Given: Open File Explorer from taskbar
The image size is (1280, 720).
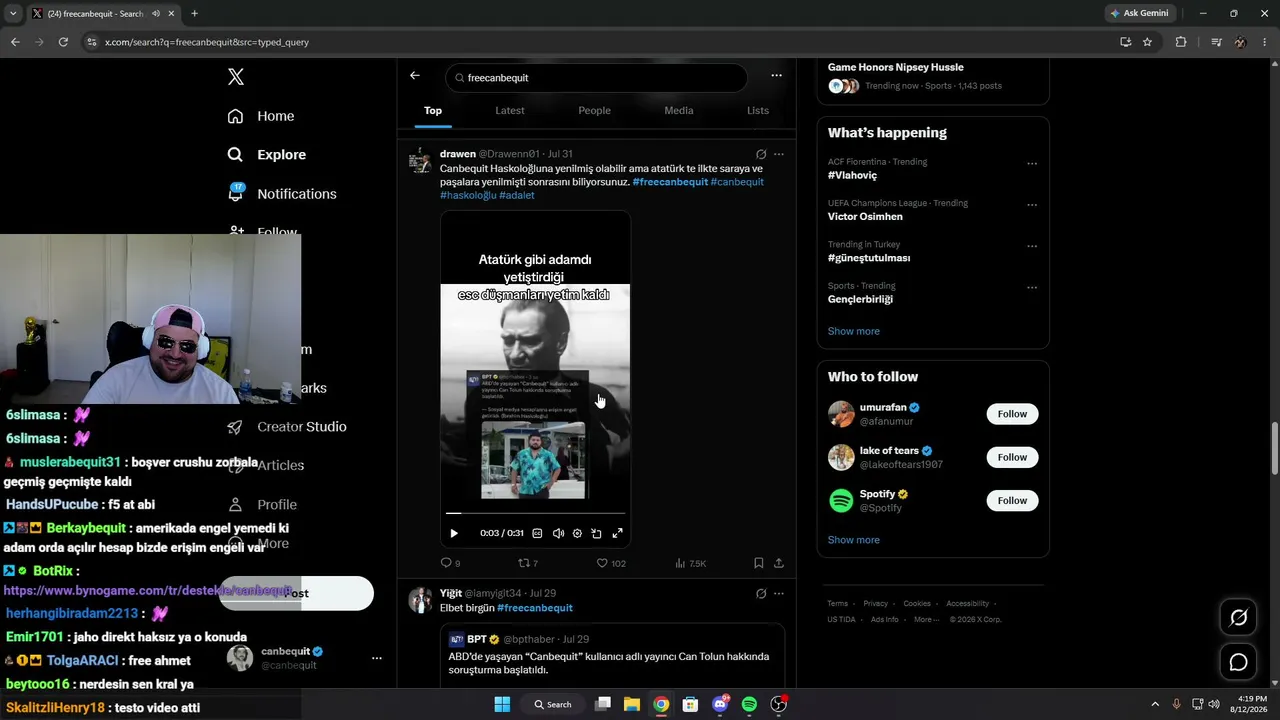Looking at the screenshot, I should (632, 704).
